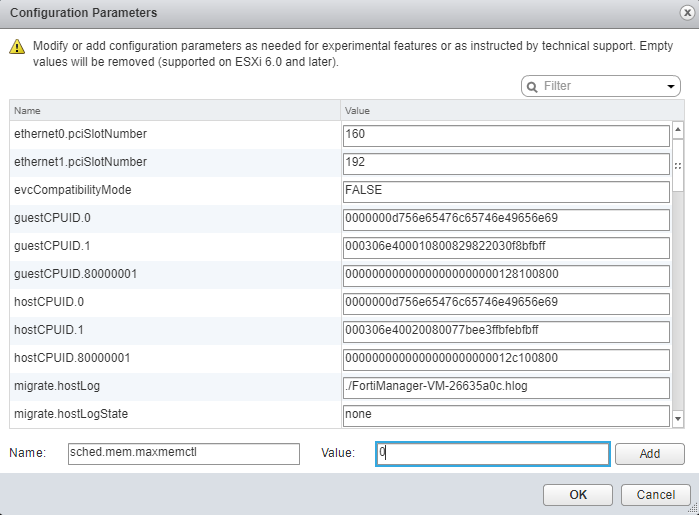Expand the dialog with top-right arrows
Image resolution: width=699 pixels, height=515 pixels.
pos(678,13)
